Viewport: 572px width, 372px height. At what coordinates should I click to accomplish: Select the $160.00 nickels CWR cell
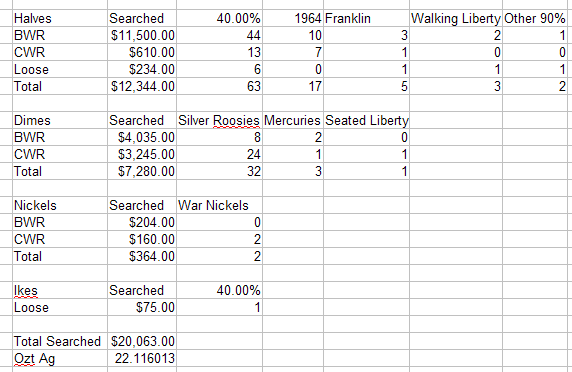[142, 239]
